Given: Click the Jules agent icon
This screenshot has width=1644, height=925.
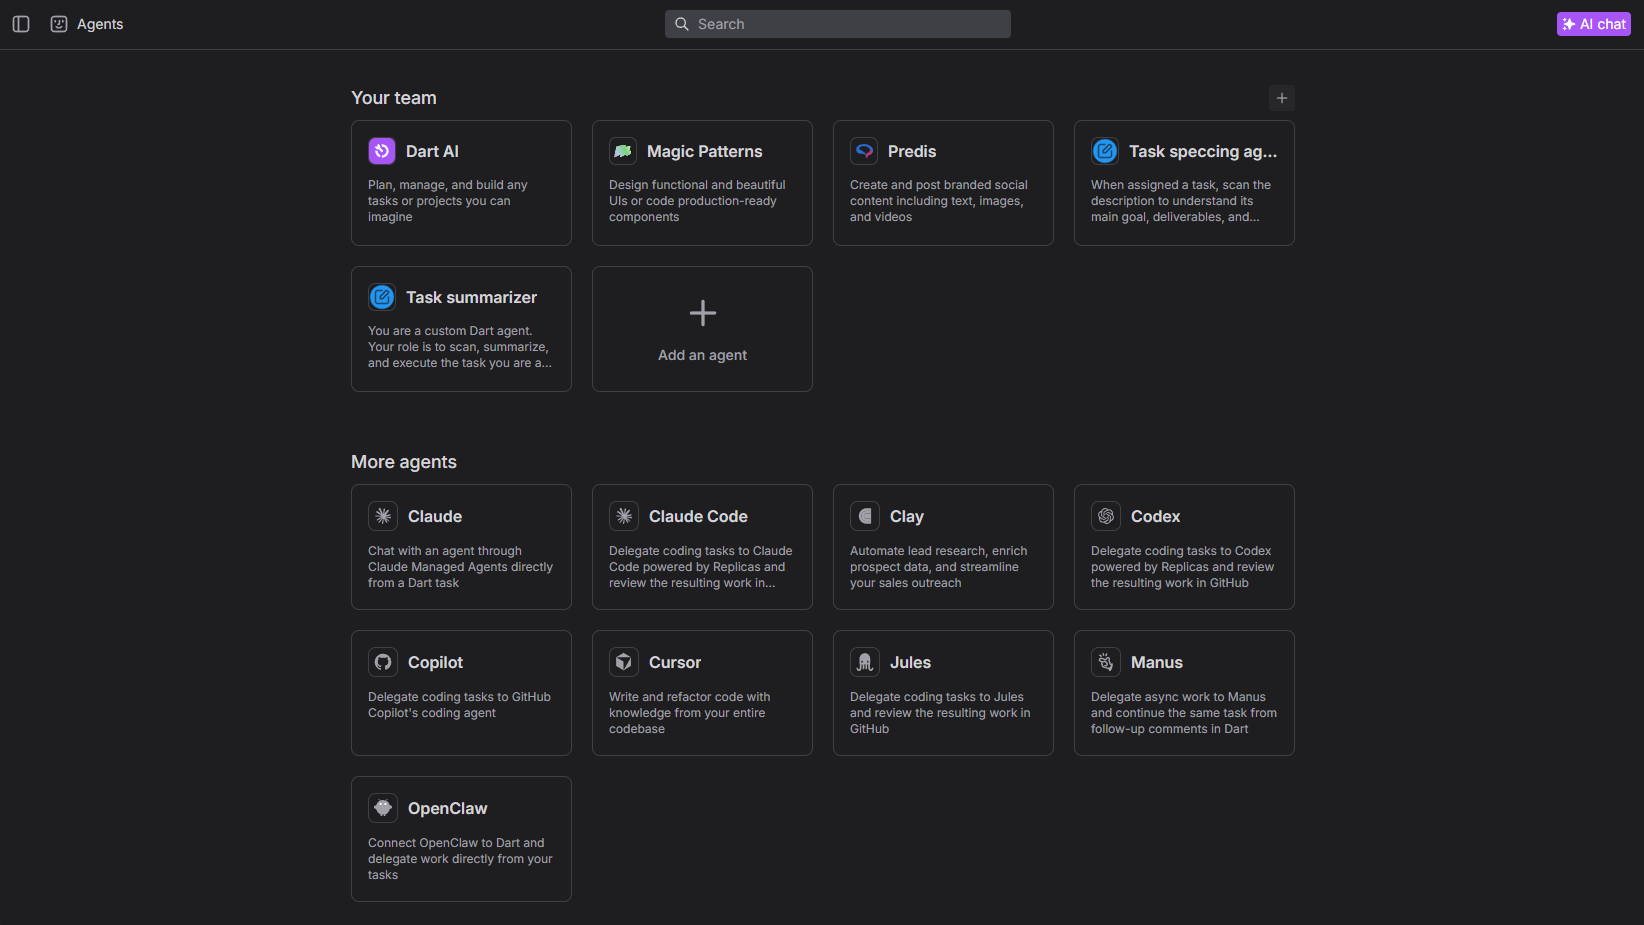Looking at the screenshot, I should 865,662.
